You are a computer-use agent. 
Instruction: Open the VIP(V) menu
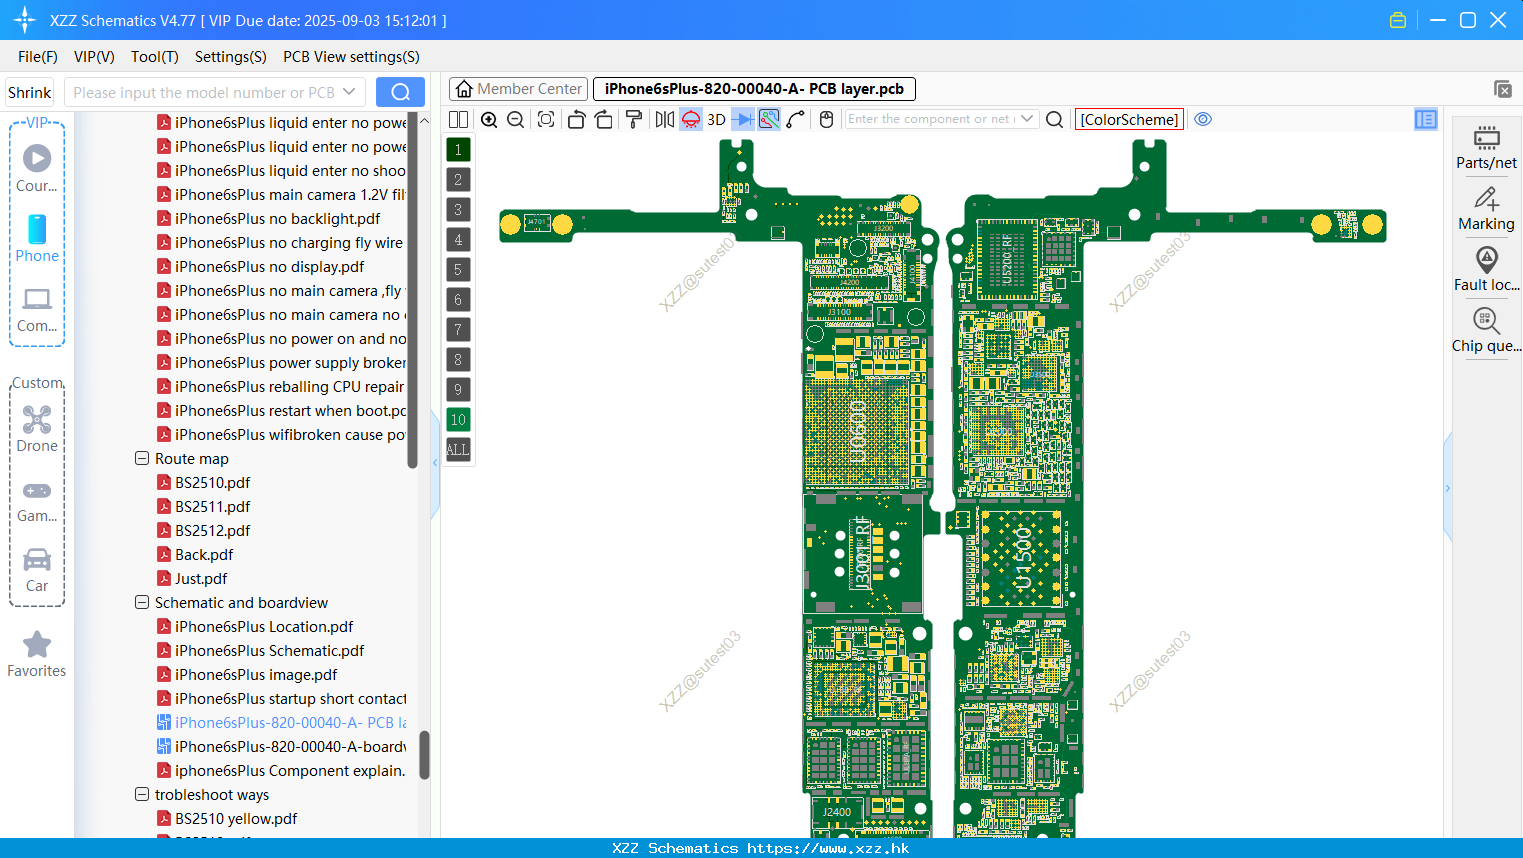[x=94, y=57]
